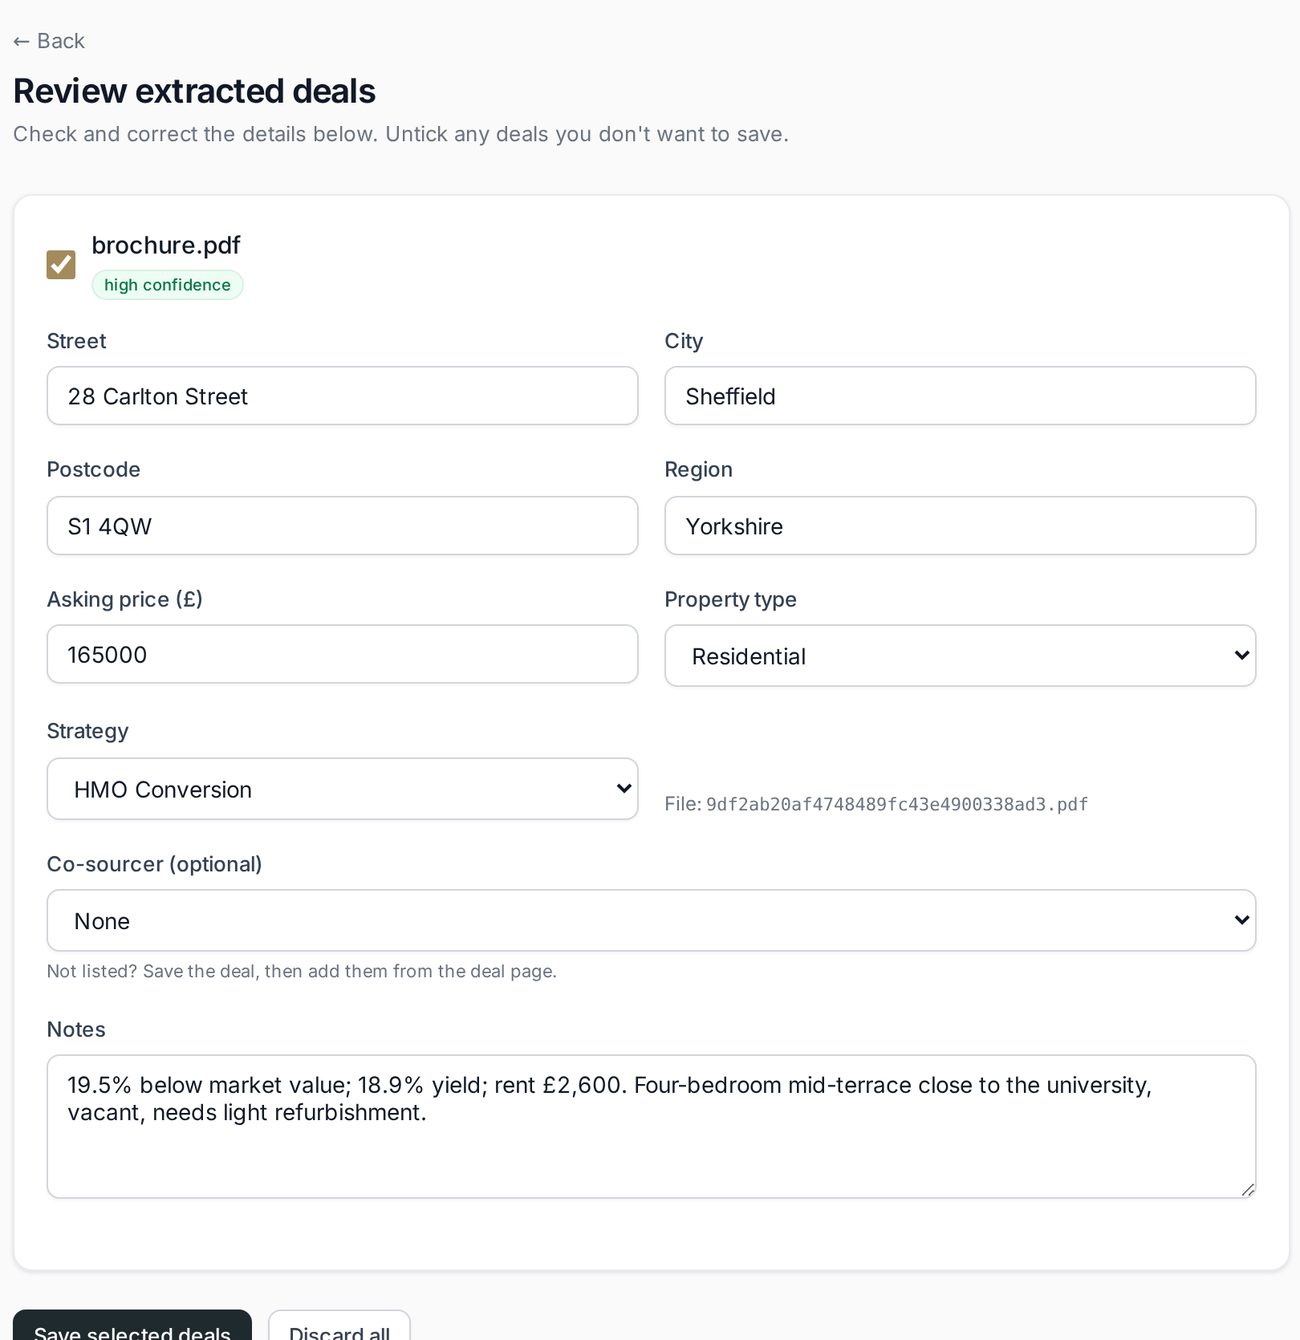Click the 'Check and correct the details below' subtitle
The image size is (1300, 1340).
point(401,134)
